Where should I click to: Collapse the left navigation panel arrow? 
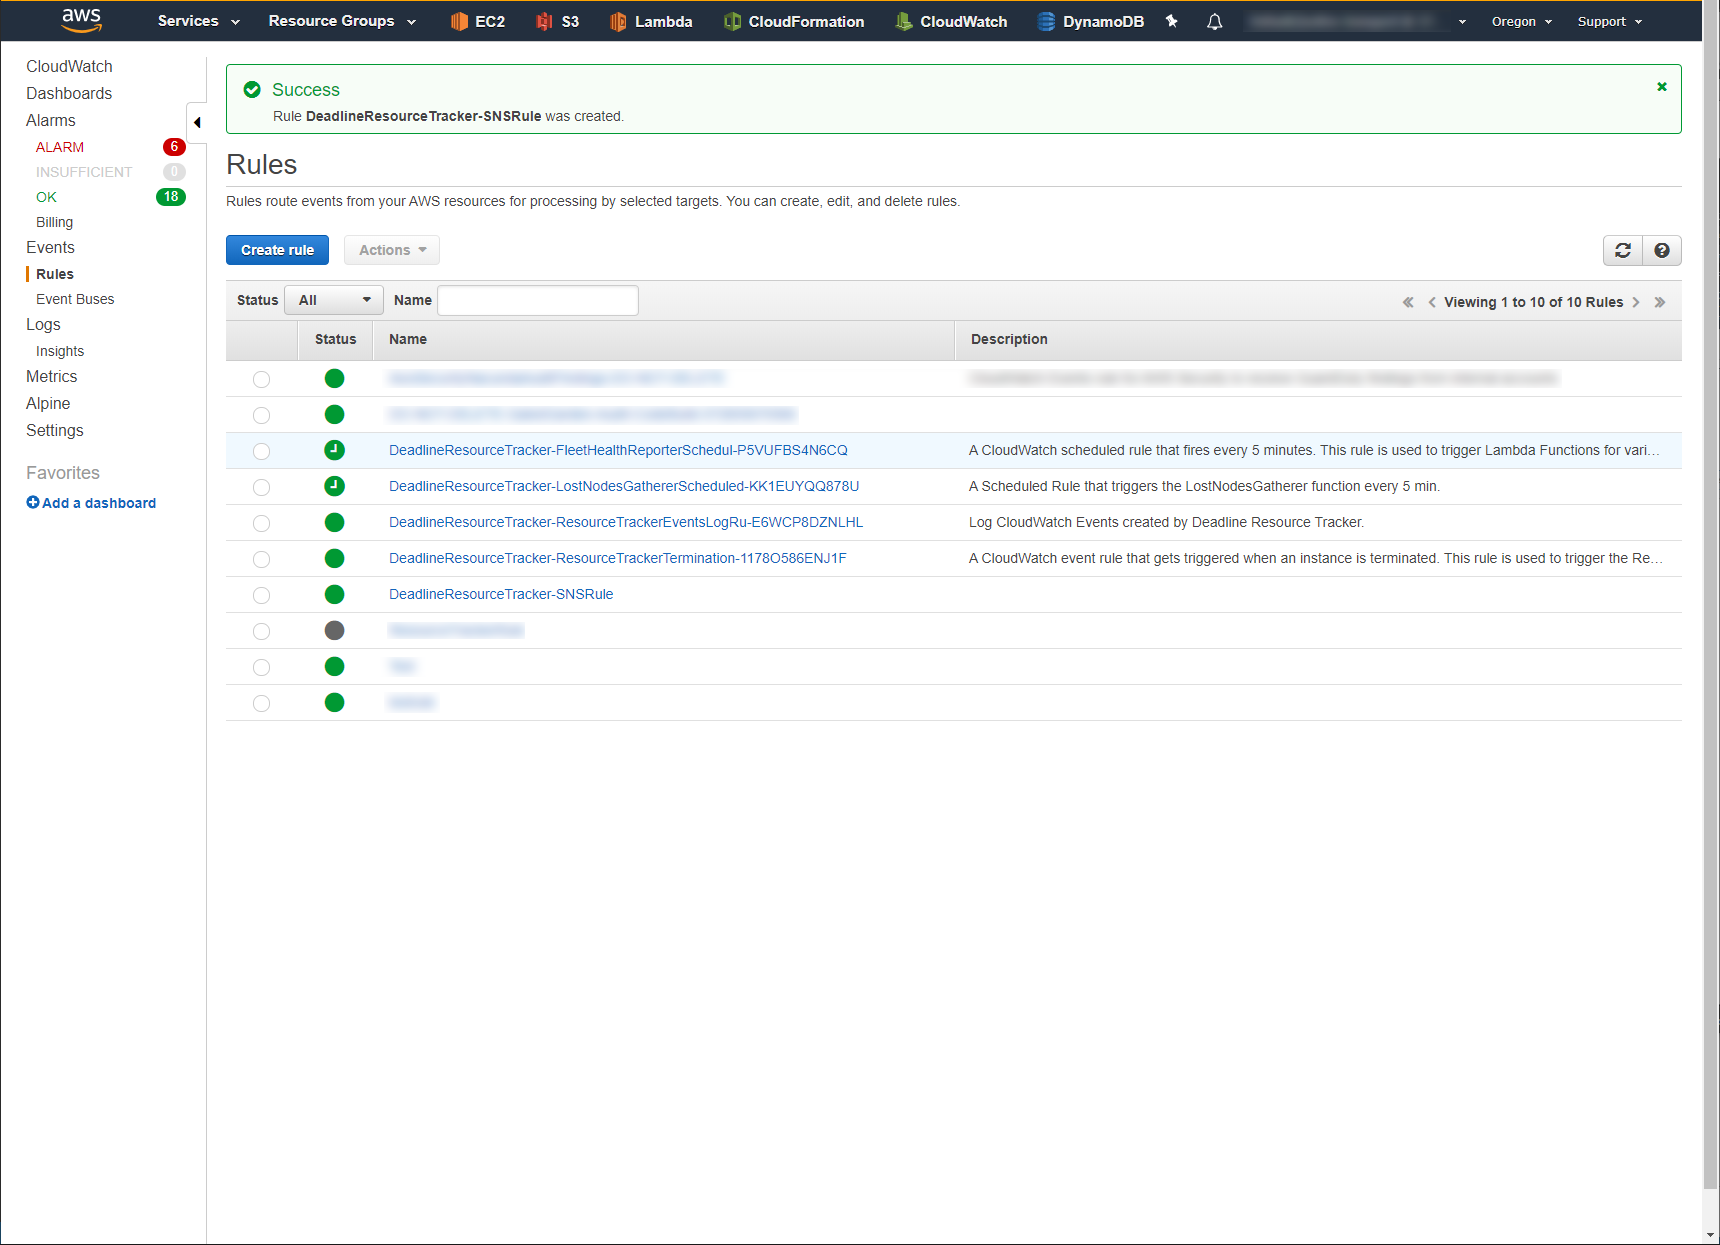click(x=197, y=122)
